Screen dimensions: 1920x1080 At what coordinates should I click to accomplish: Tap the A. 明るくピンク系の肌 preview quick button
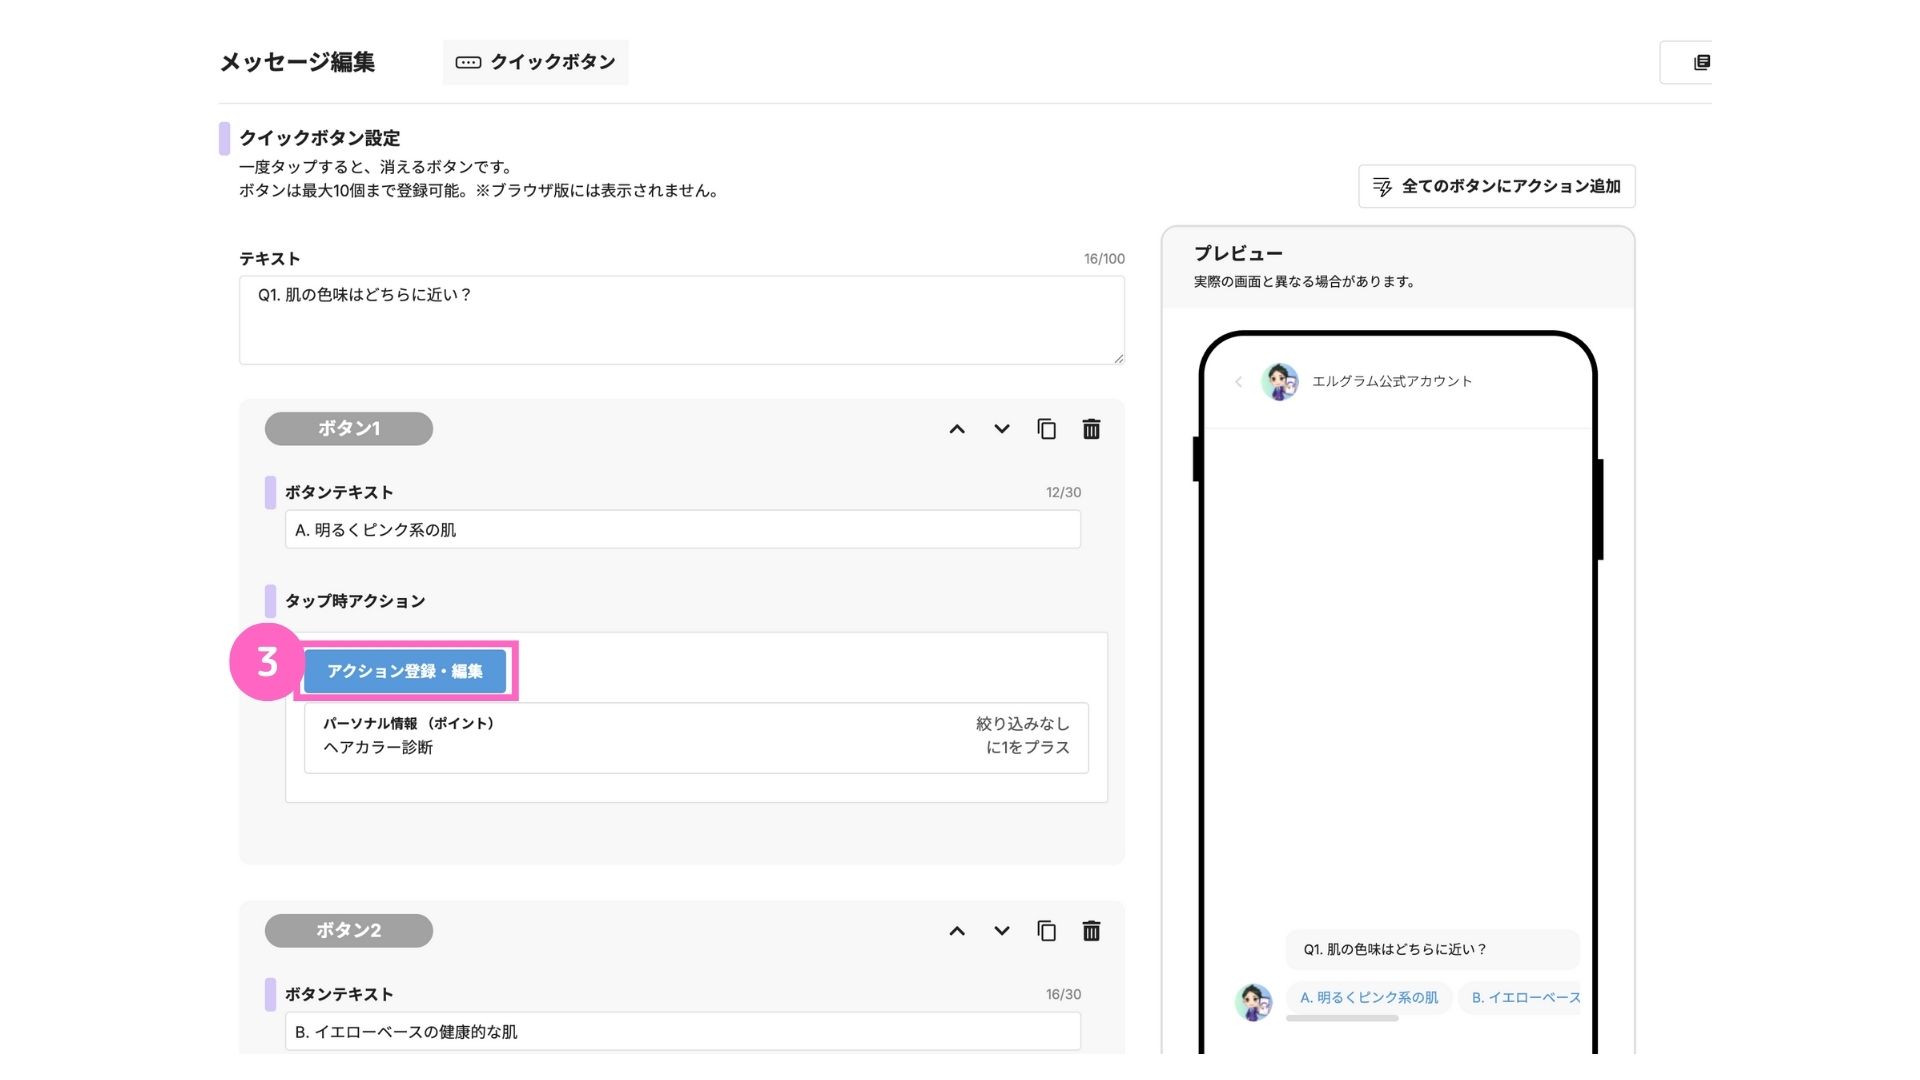coord(1369,998)
